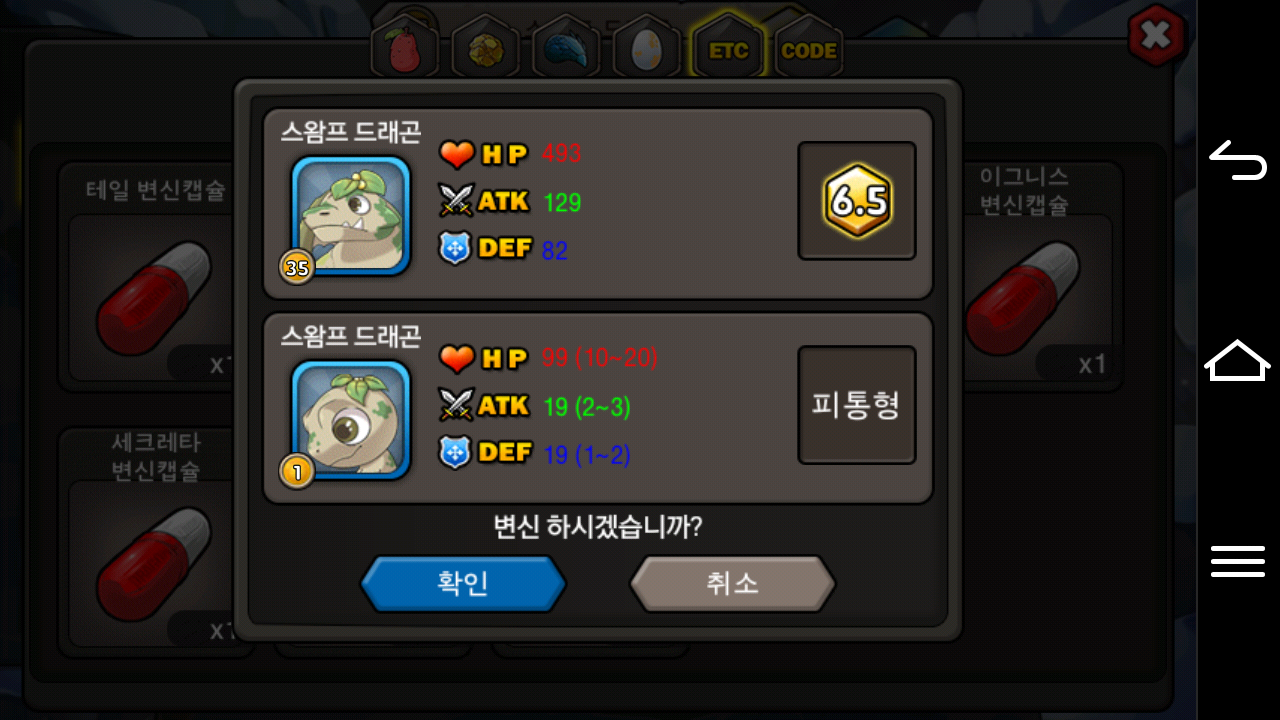Confirm transformation with the blue 확인 button
The image size is (1280, 720).
(x=463, y=584)
